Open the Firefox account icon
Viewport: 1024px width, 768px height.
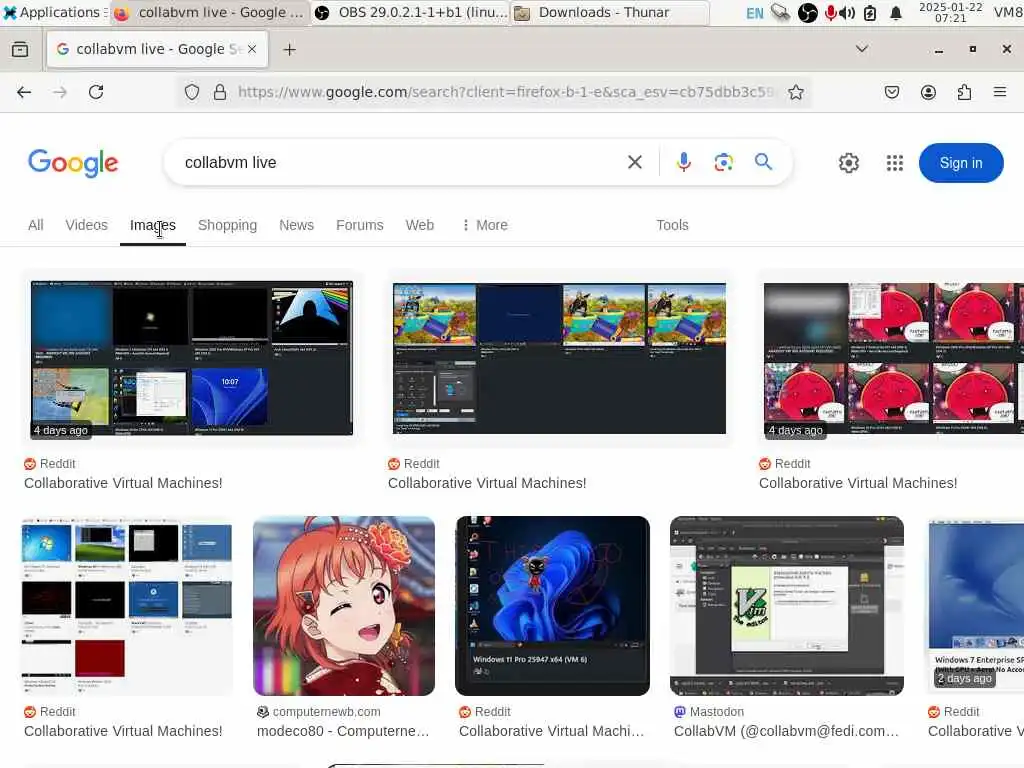(928, 92)
